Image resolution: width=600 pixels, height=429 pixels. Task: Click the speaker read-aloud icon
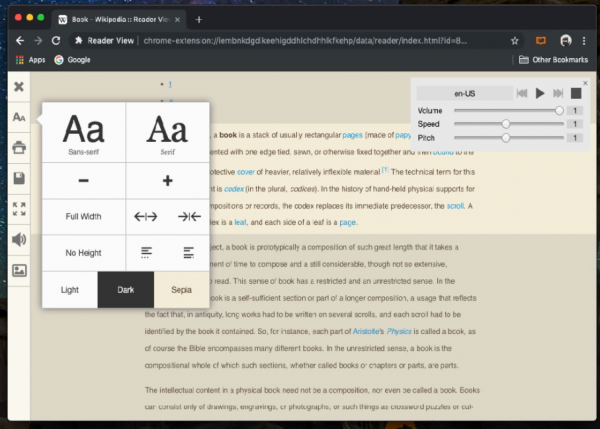(x=18, y=240)
